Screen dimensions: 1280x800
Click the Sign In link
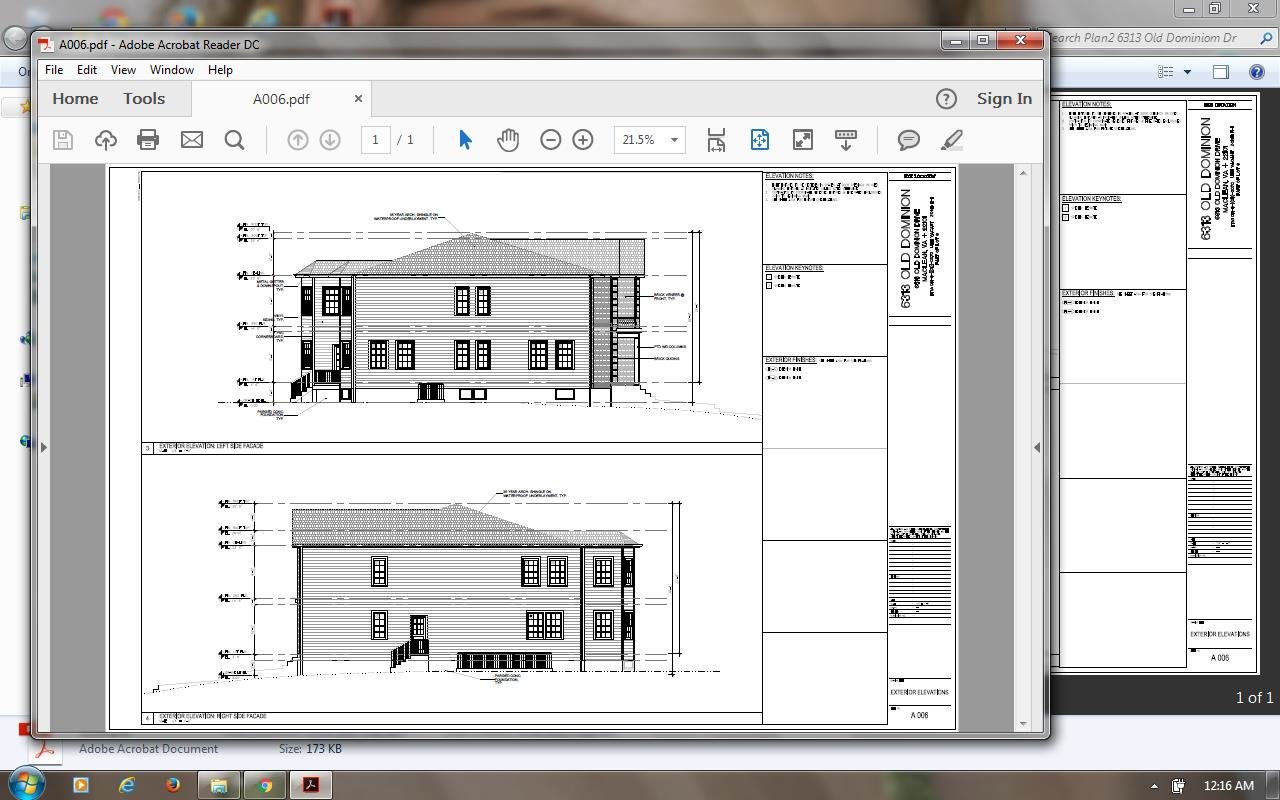(x=1004, y=98)
